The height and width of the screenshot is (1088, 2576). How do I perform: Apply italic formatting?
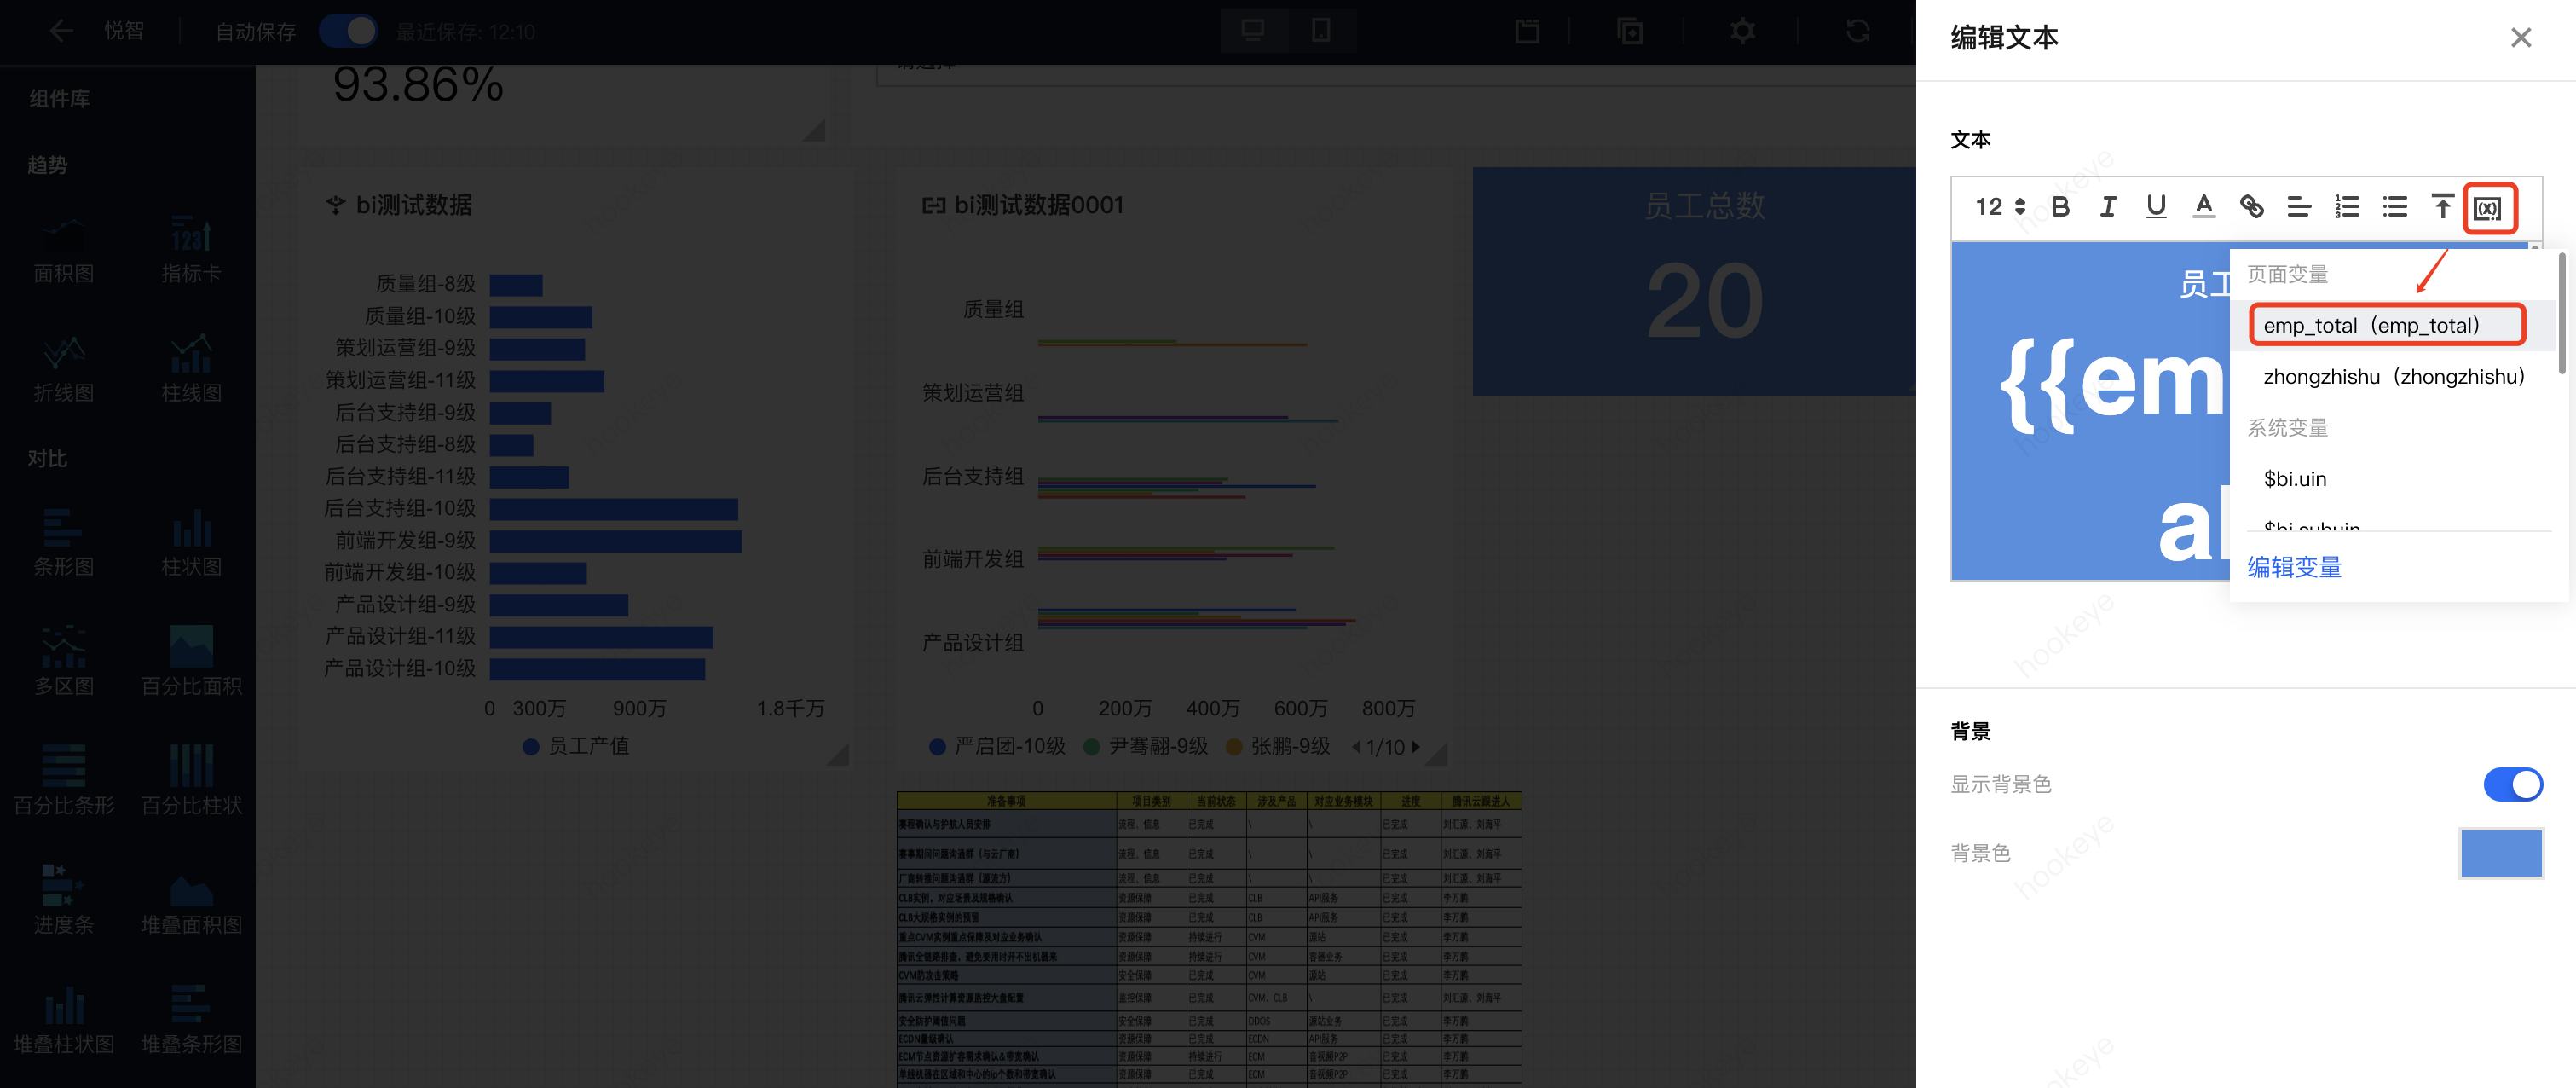coord(2108,207)
